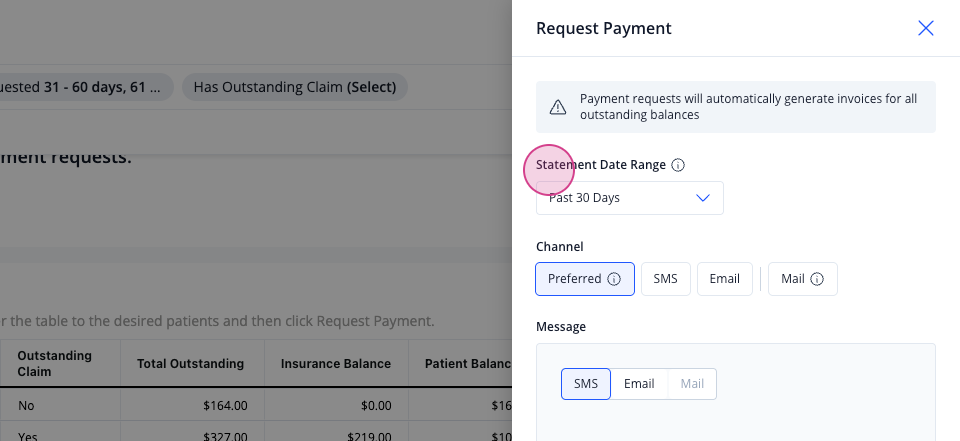Select the SMS channel option

[x=666, y=279]
